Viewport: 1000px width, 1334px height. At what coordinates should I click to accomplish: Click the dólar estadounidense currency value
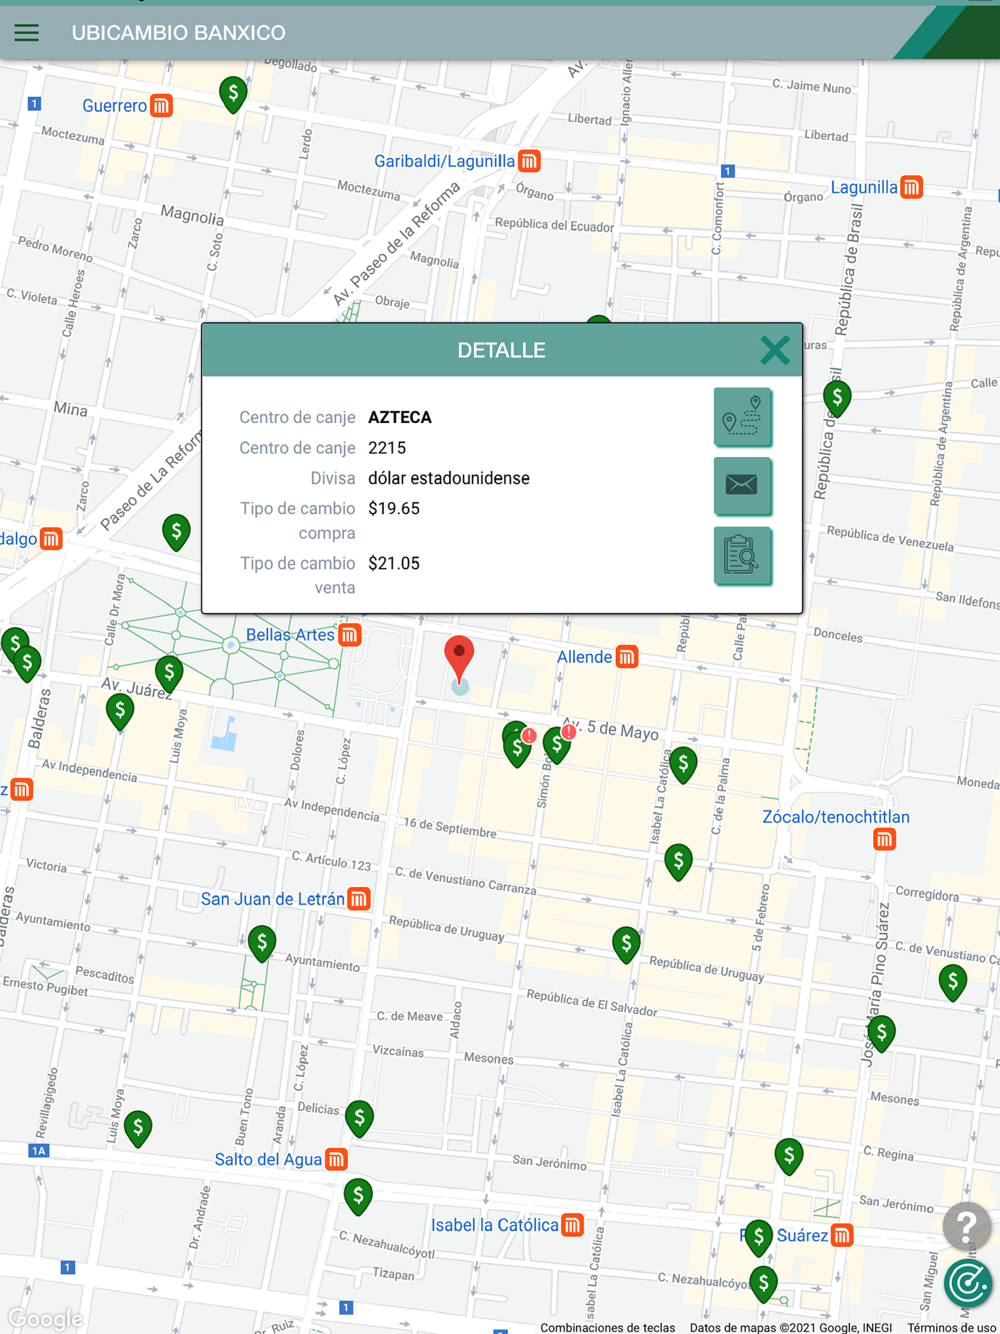[x=449, y=478]
